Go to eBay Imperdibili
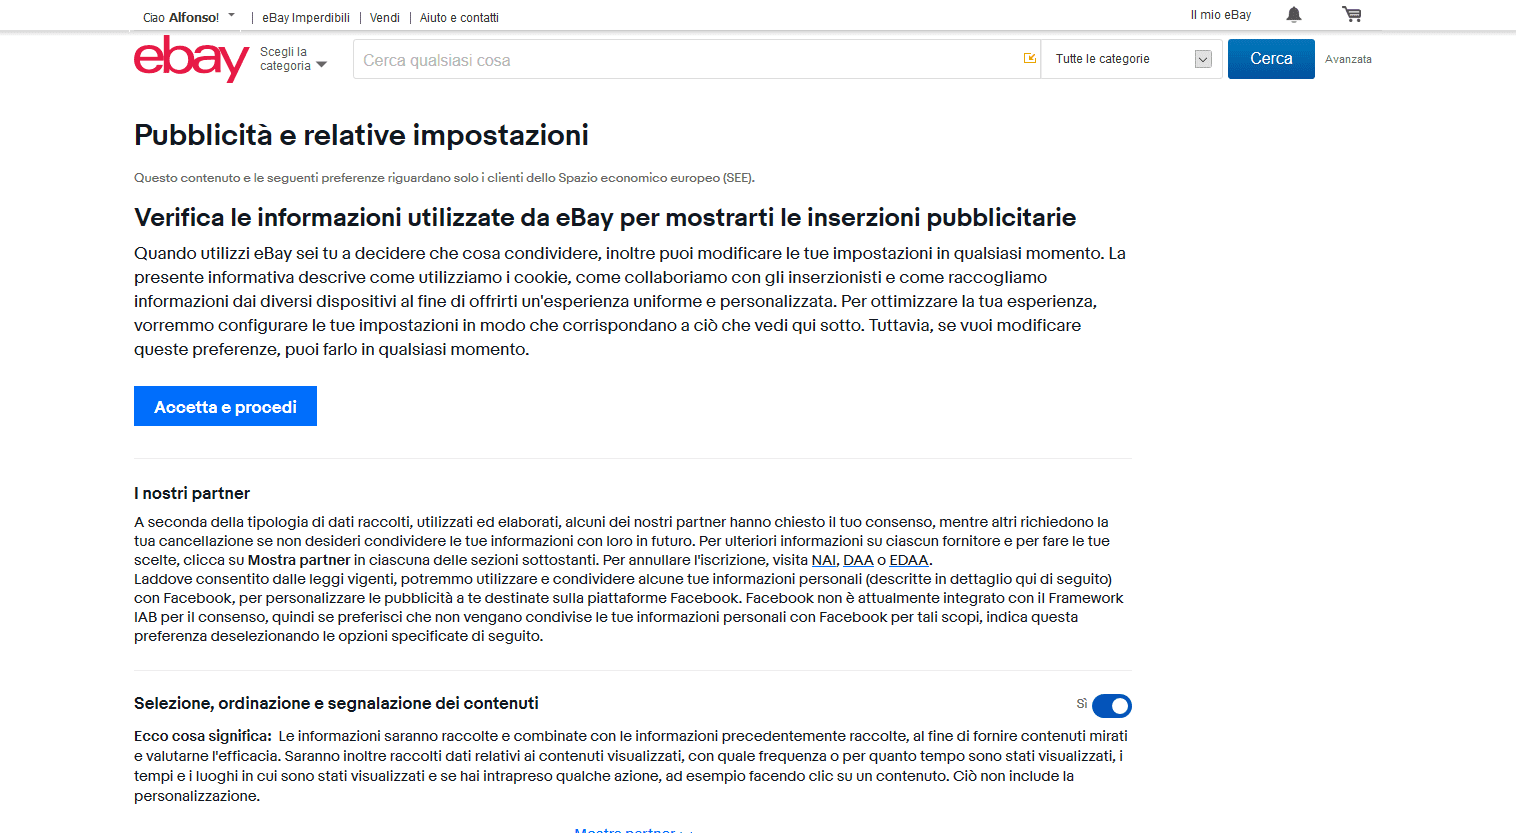The height and width of the screenshot is (833, 1516). (x=306, y=18)
